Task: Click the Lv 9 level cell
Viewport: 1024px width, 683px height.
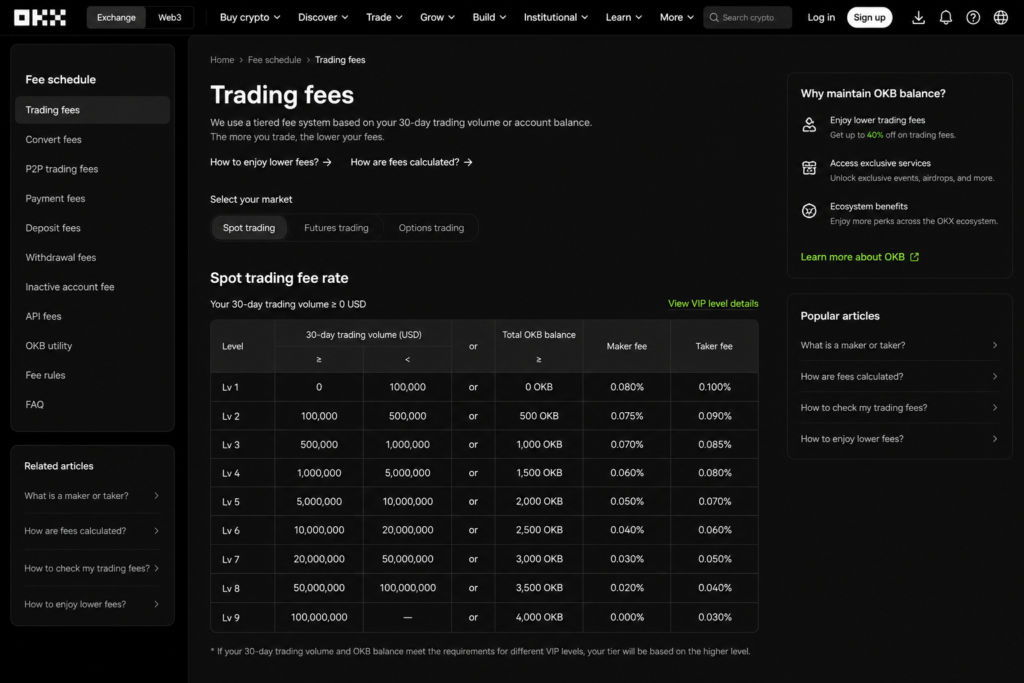Action: [x=242, y=618]
